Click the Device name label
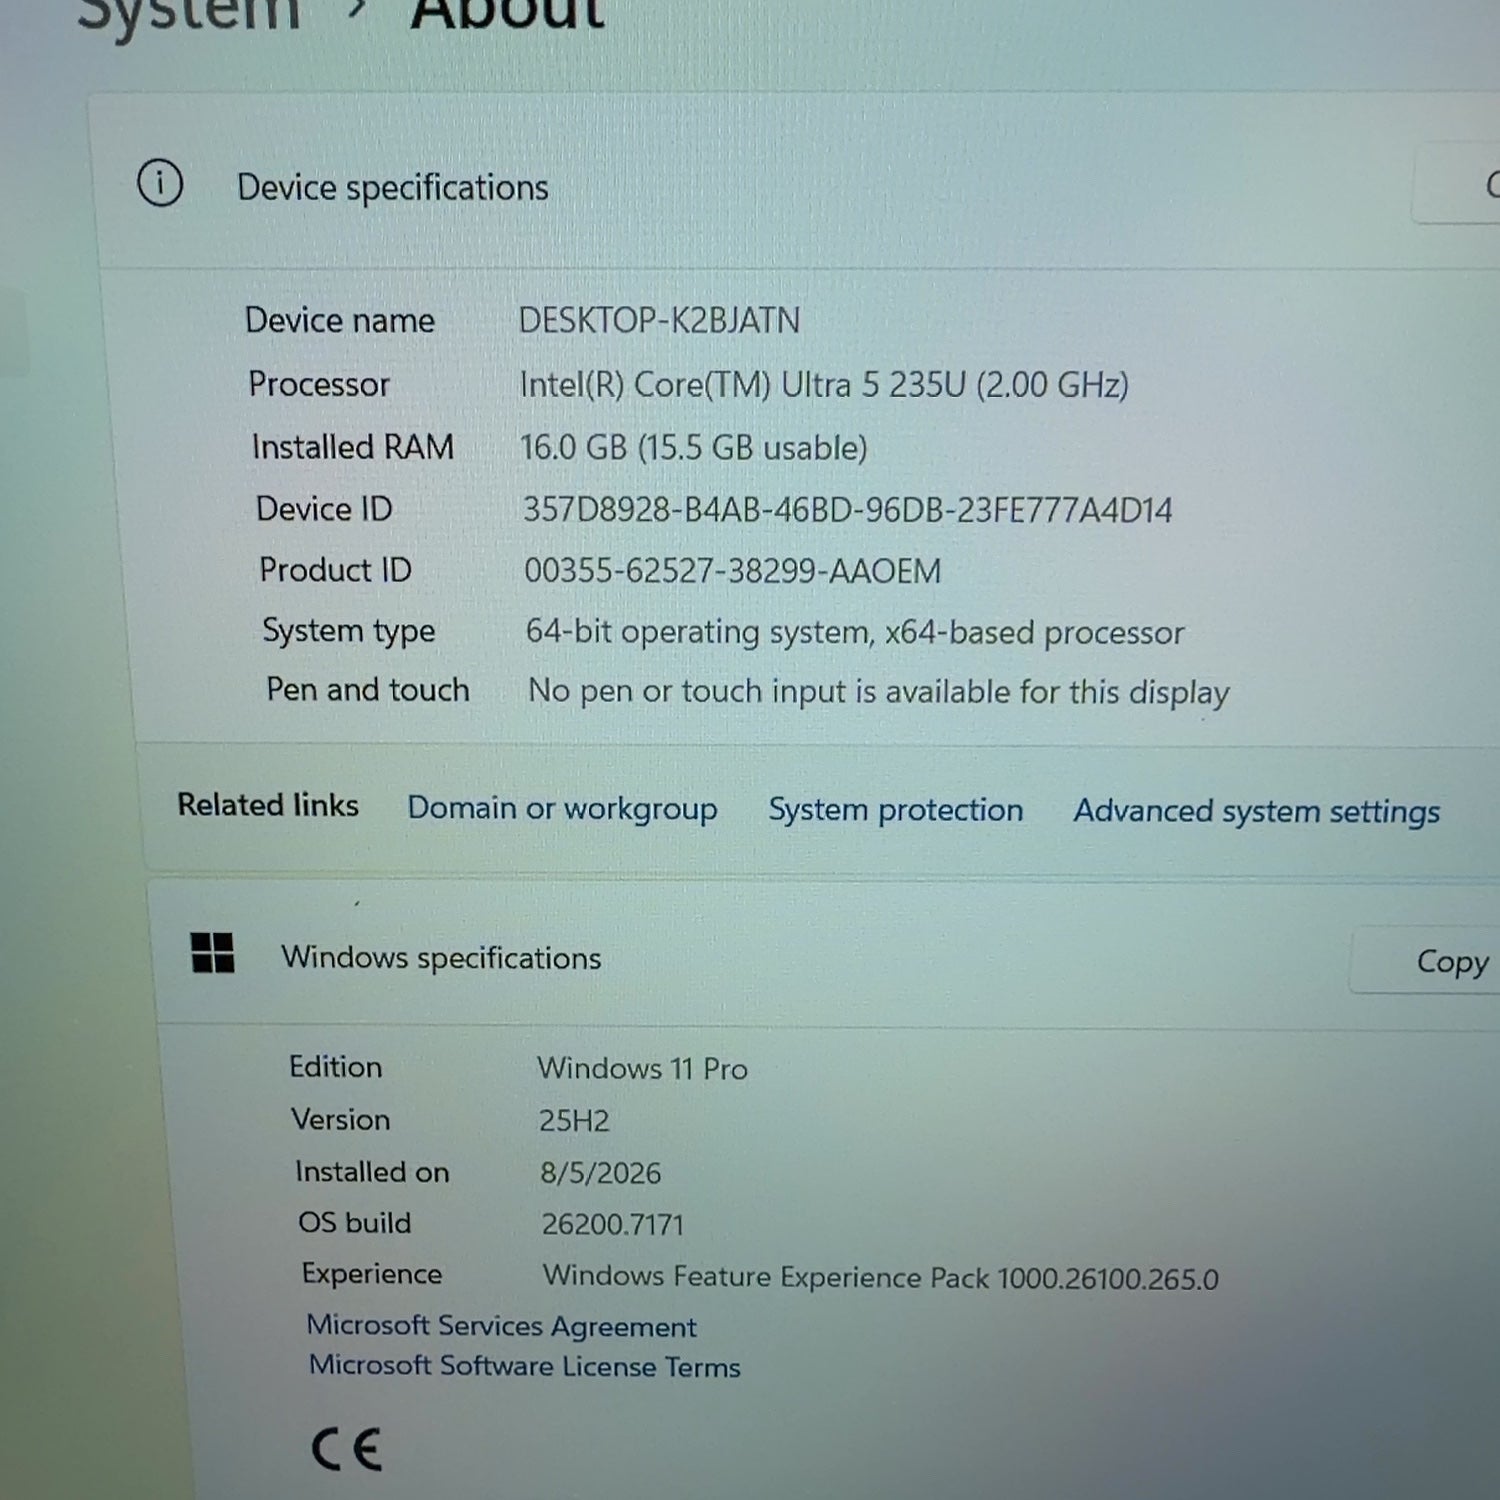 pyautogui.click(x=340, y=321)
